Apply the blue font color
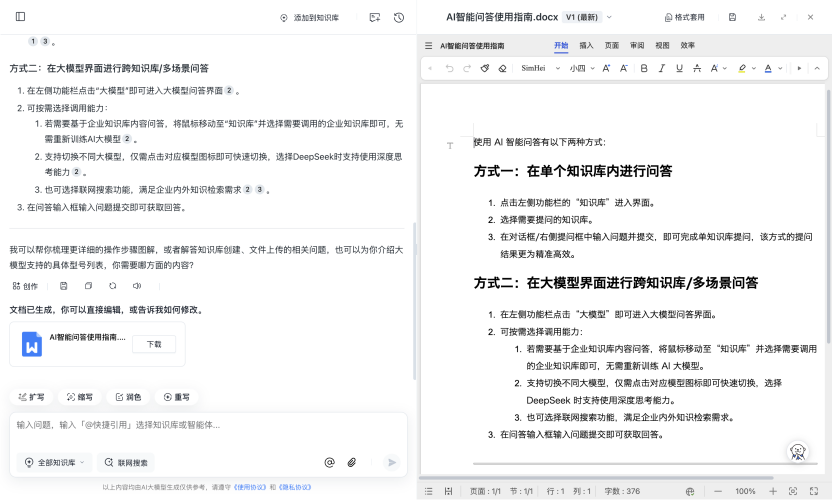The height and width of the screenshot is (500, 832). click(x=768, y=68)
